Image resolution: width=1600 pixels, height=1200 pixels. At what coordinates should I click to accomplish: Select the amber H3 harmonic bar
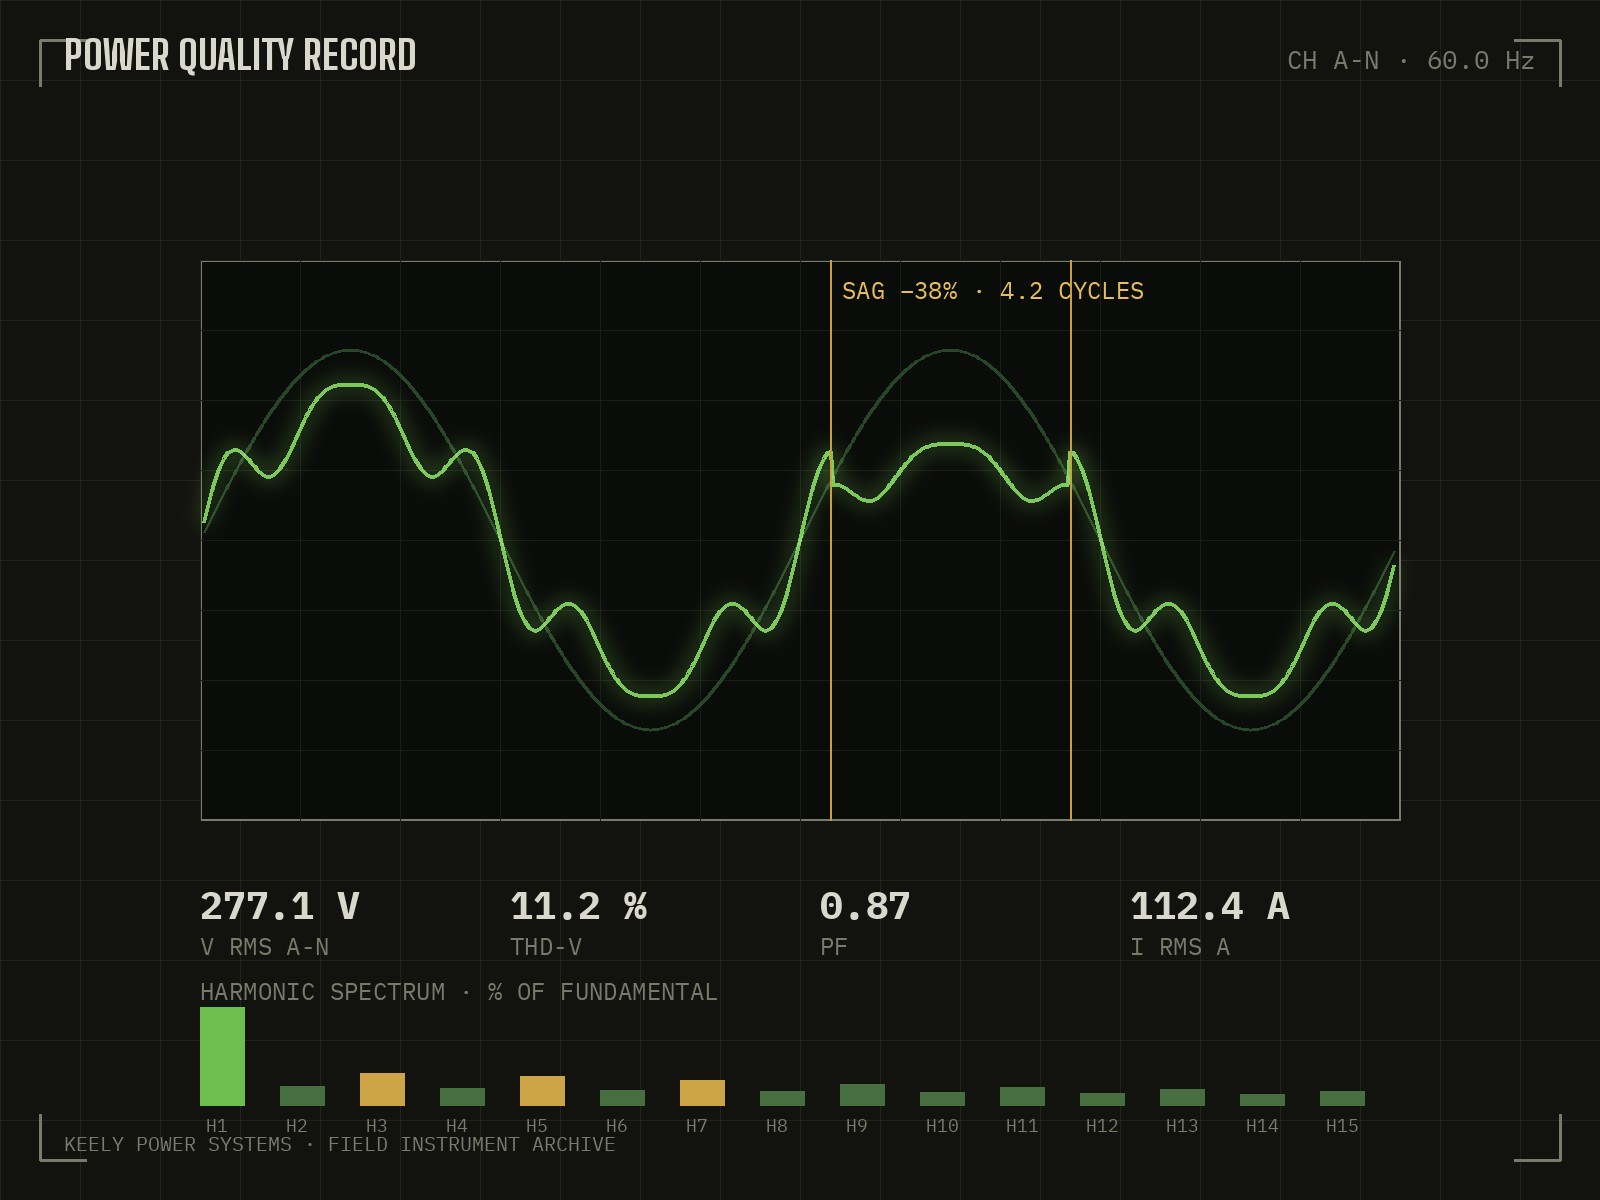382,1089
